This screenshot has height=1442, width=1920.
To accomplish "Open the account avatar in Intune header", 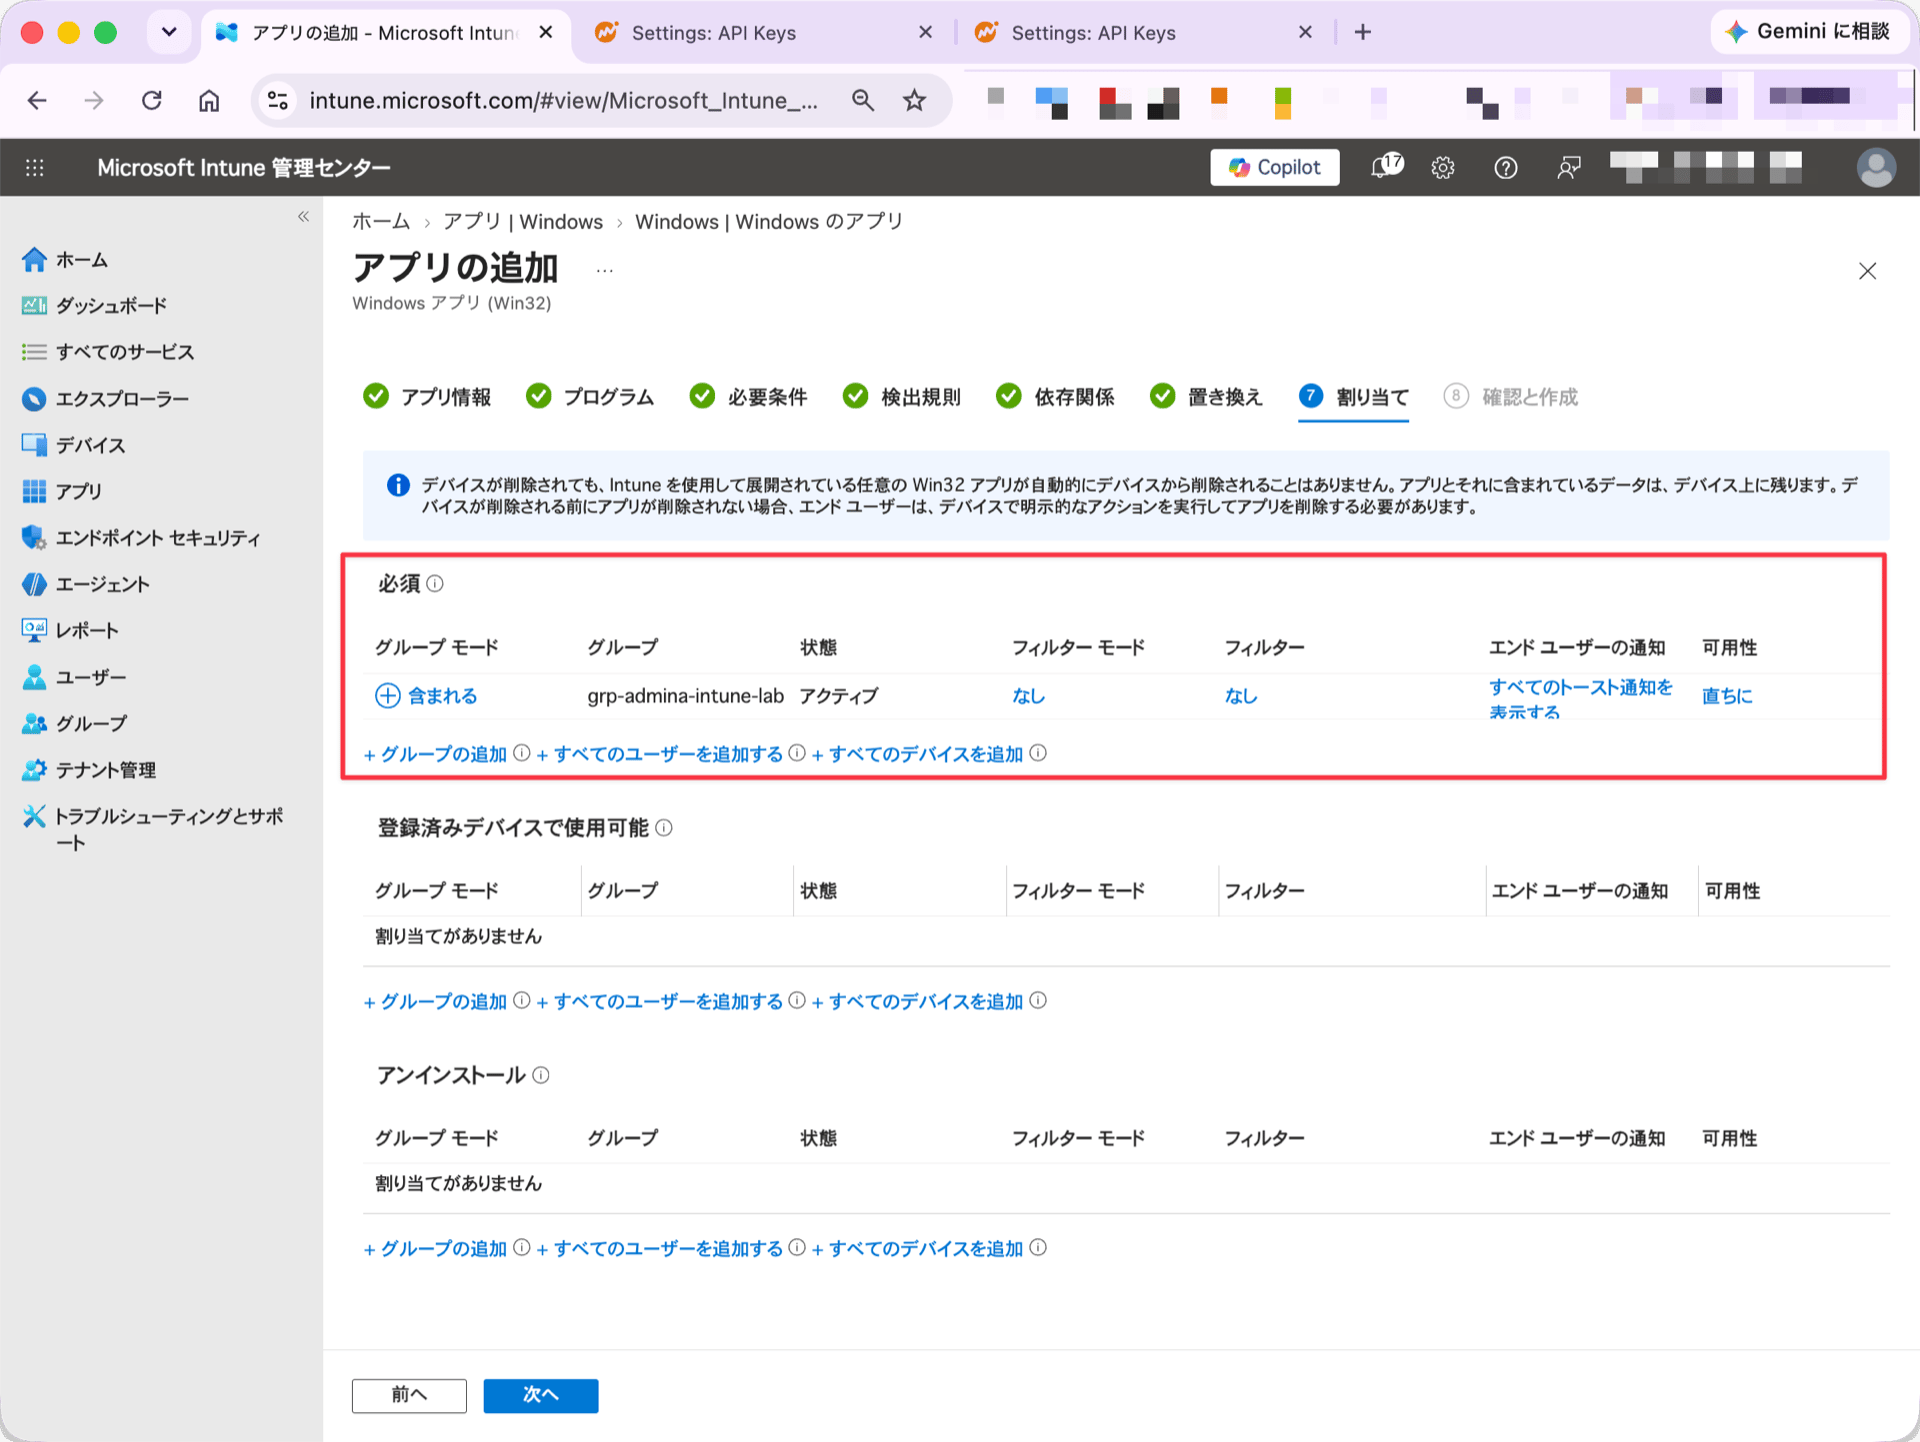I will [1876, 167].
